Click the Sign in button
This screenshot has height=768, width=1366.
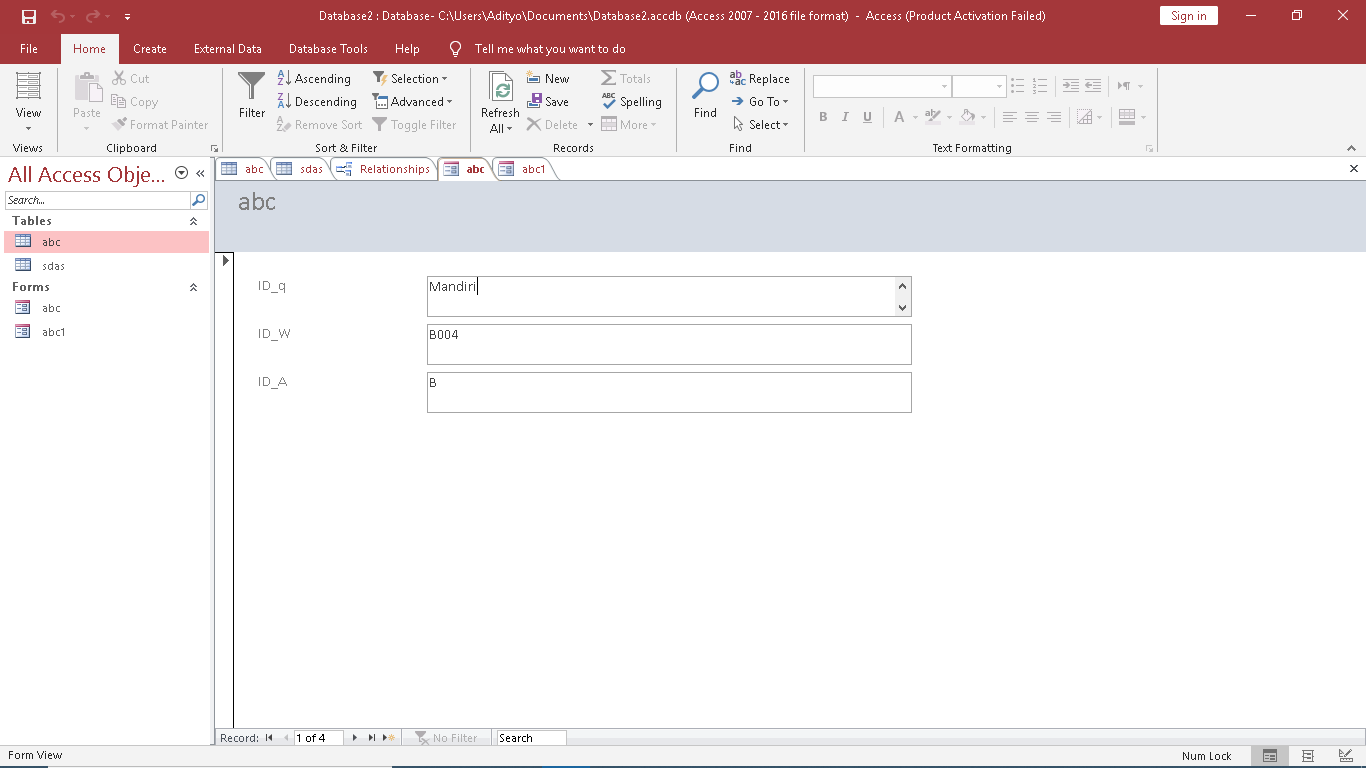[1188, 16]
